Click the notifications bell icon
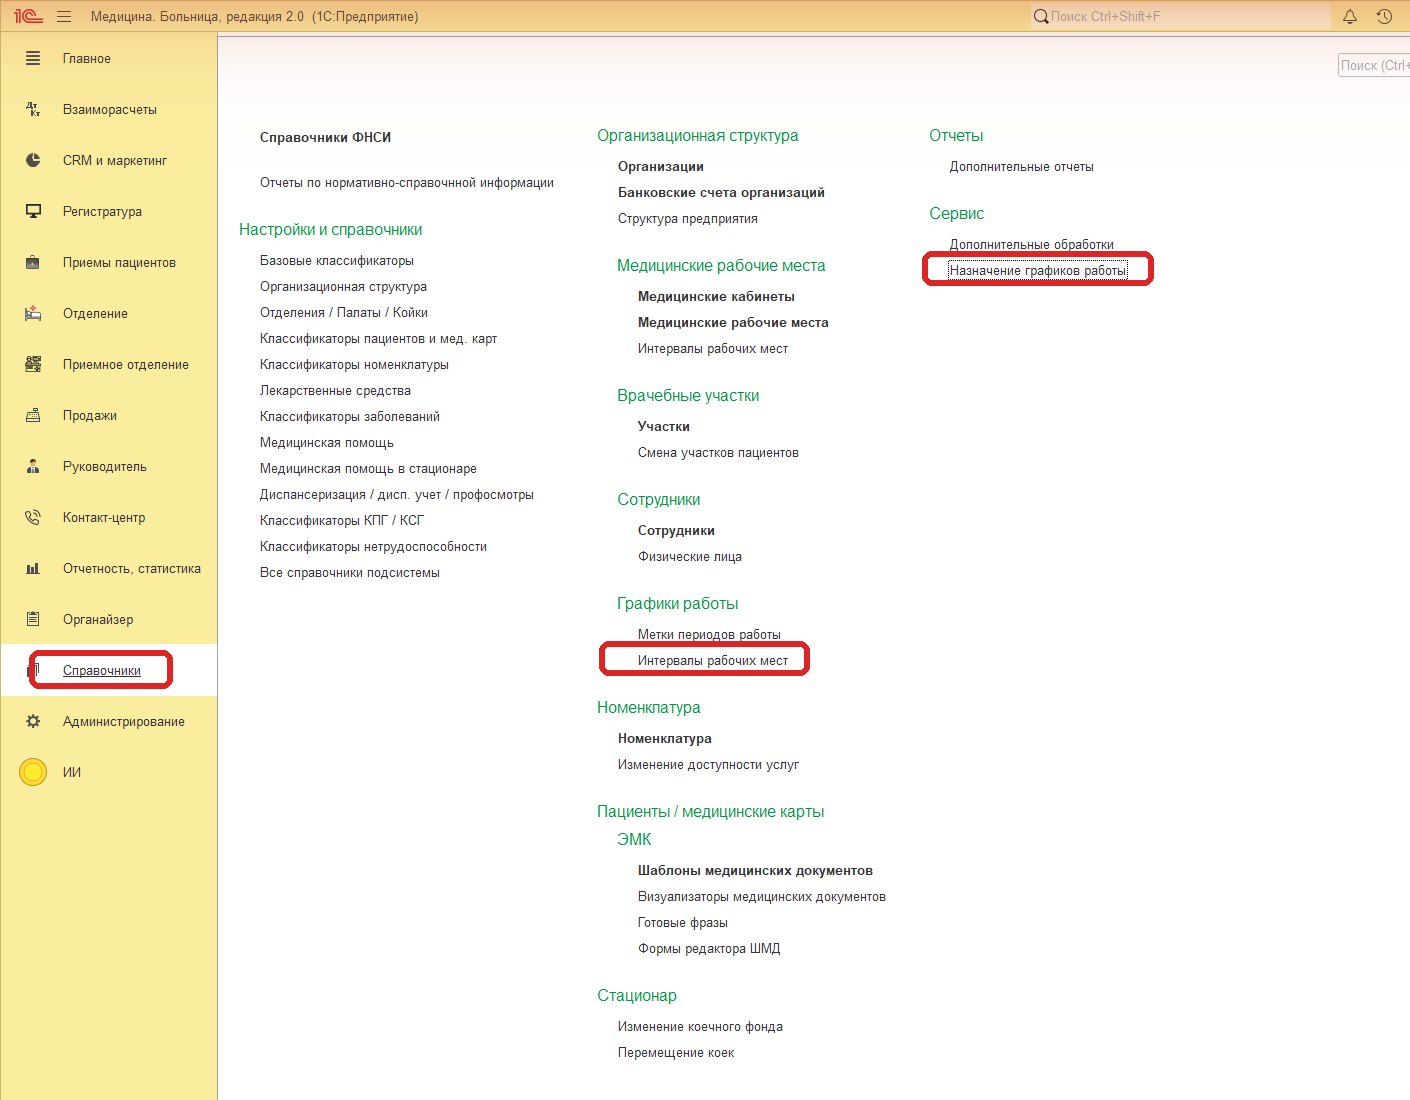 click(1350, 16)
